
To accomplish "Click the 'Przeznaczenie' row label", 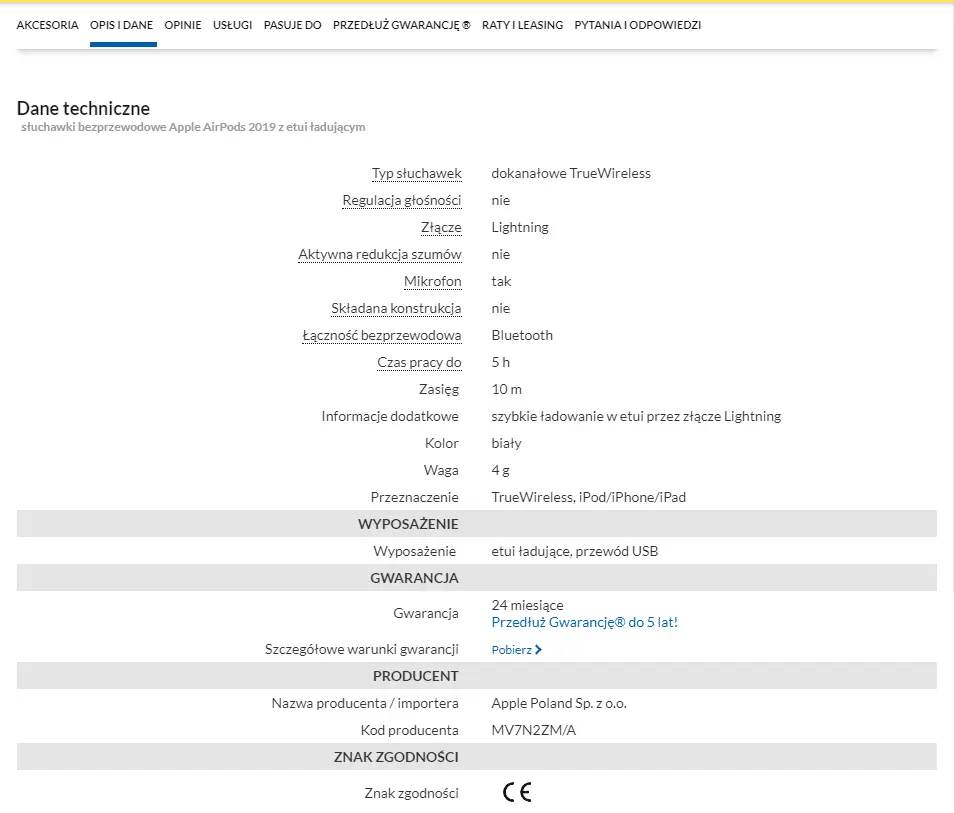I will (x=414, y=497).
